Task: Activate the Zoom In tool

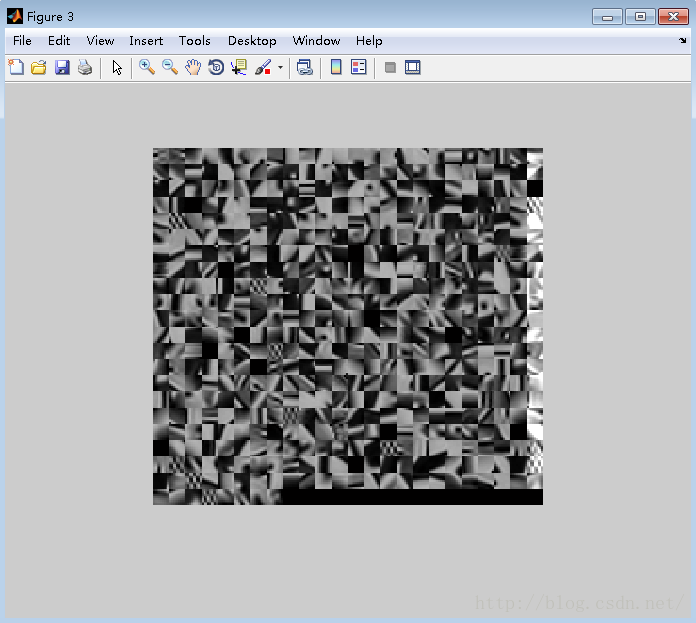Action: pyautogui.click(x=147, y=67)
